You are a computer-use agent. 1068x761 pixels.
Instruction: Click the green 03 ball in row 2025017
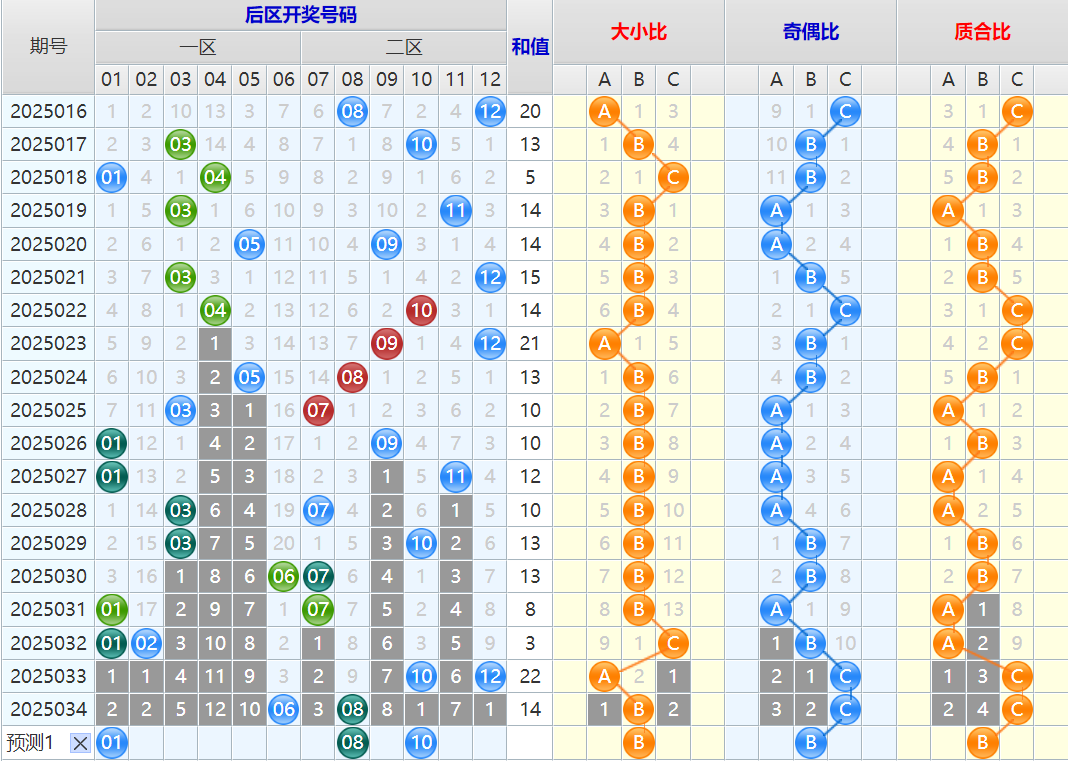coord(180,144)
